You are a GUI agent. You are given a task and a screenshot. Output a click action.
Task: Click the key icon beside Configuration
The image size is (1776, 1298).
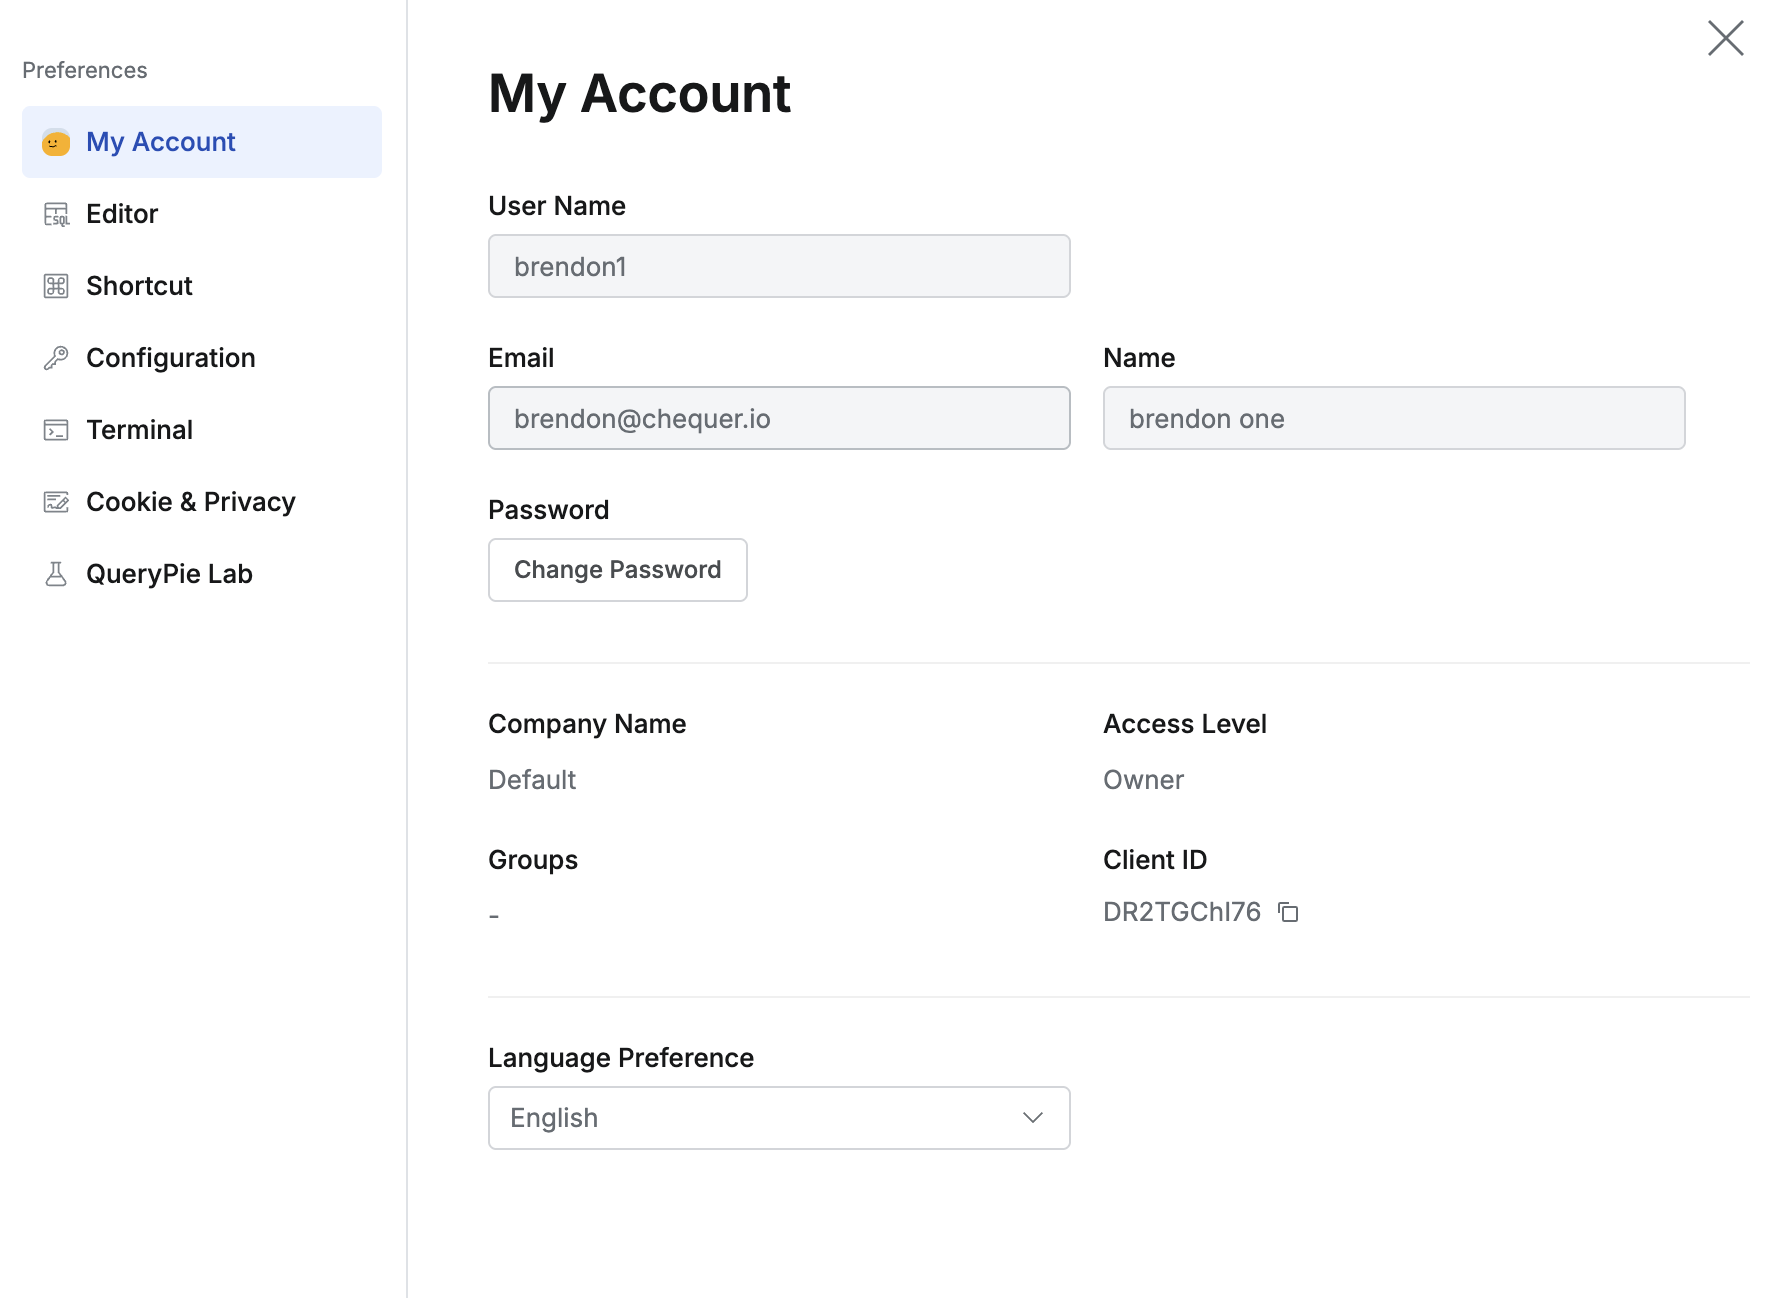56,357
